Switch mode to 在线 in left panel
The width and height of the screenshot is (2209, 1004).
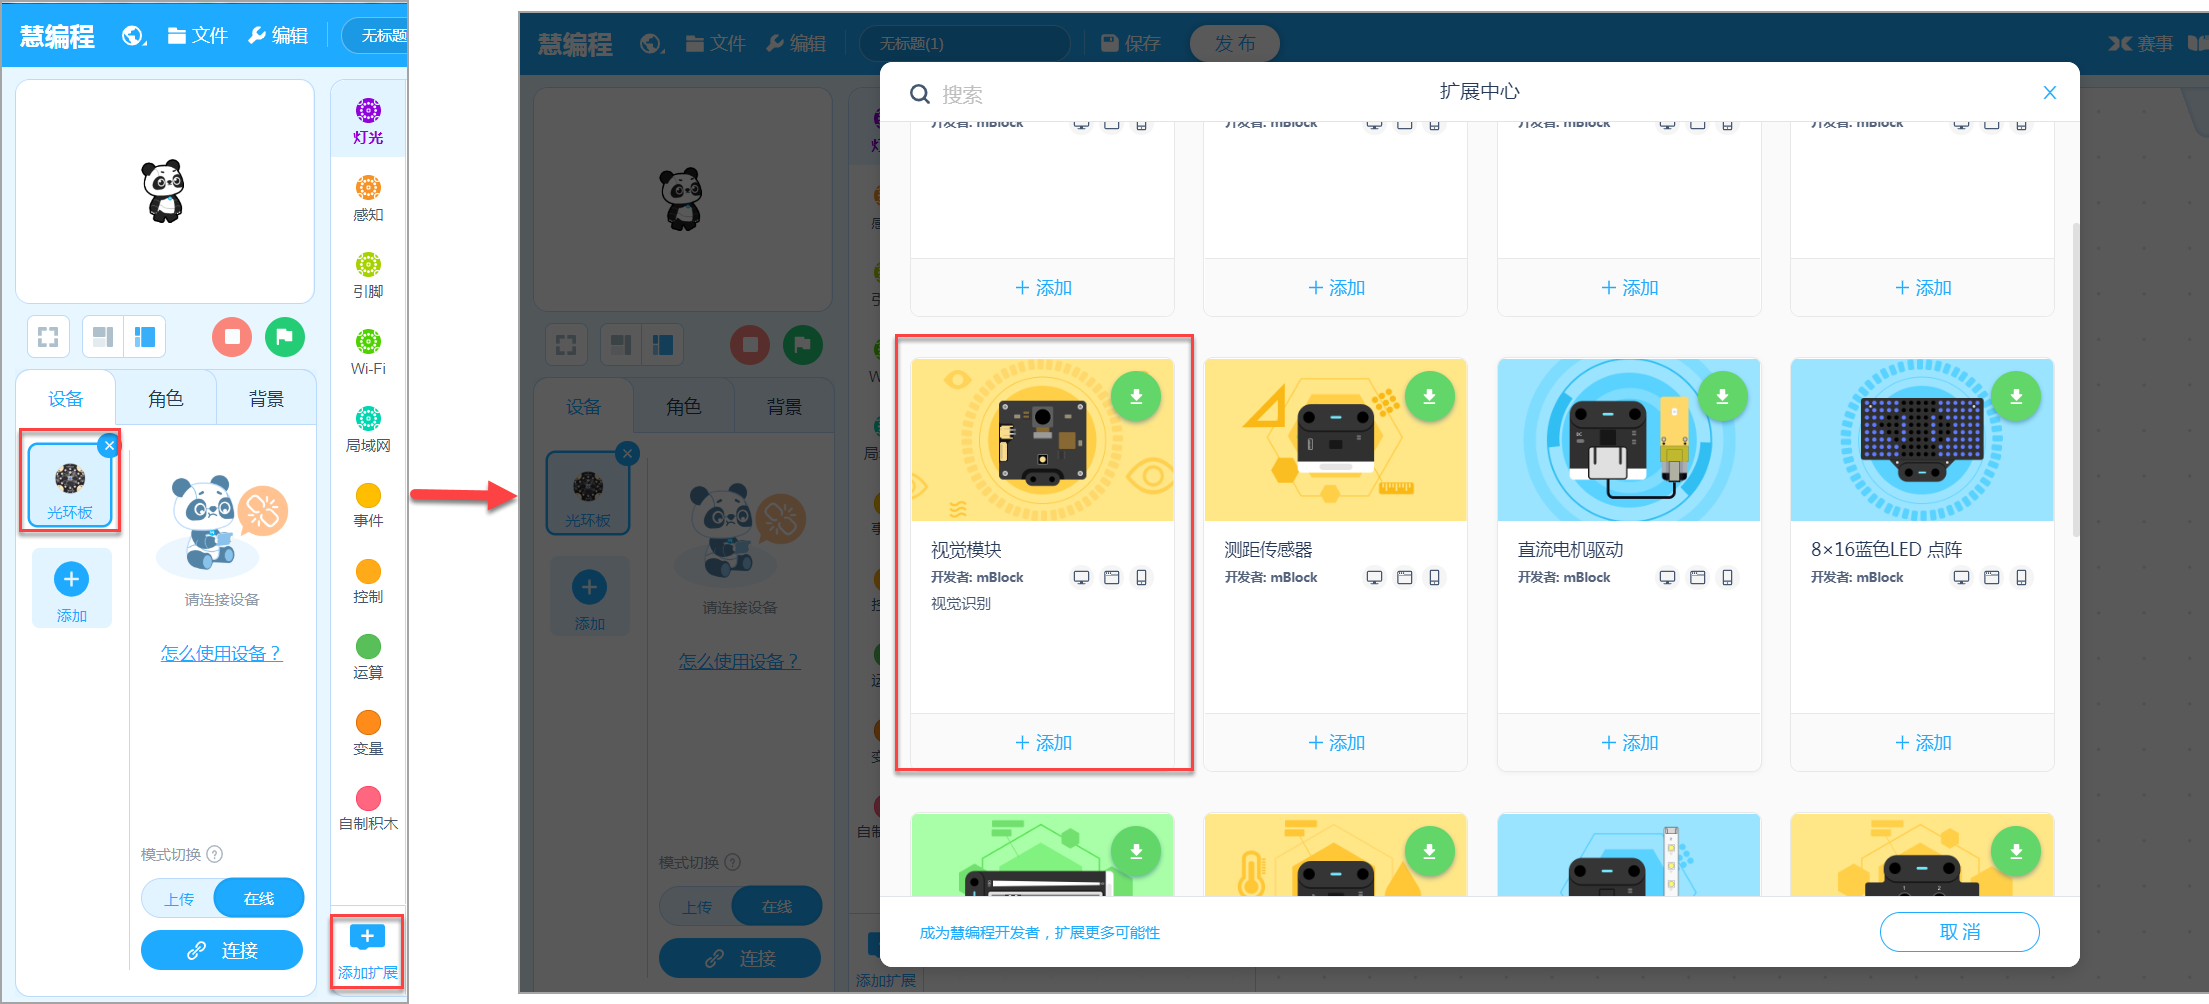[259, 898]
